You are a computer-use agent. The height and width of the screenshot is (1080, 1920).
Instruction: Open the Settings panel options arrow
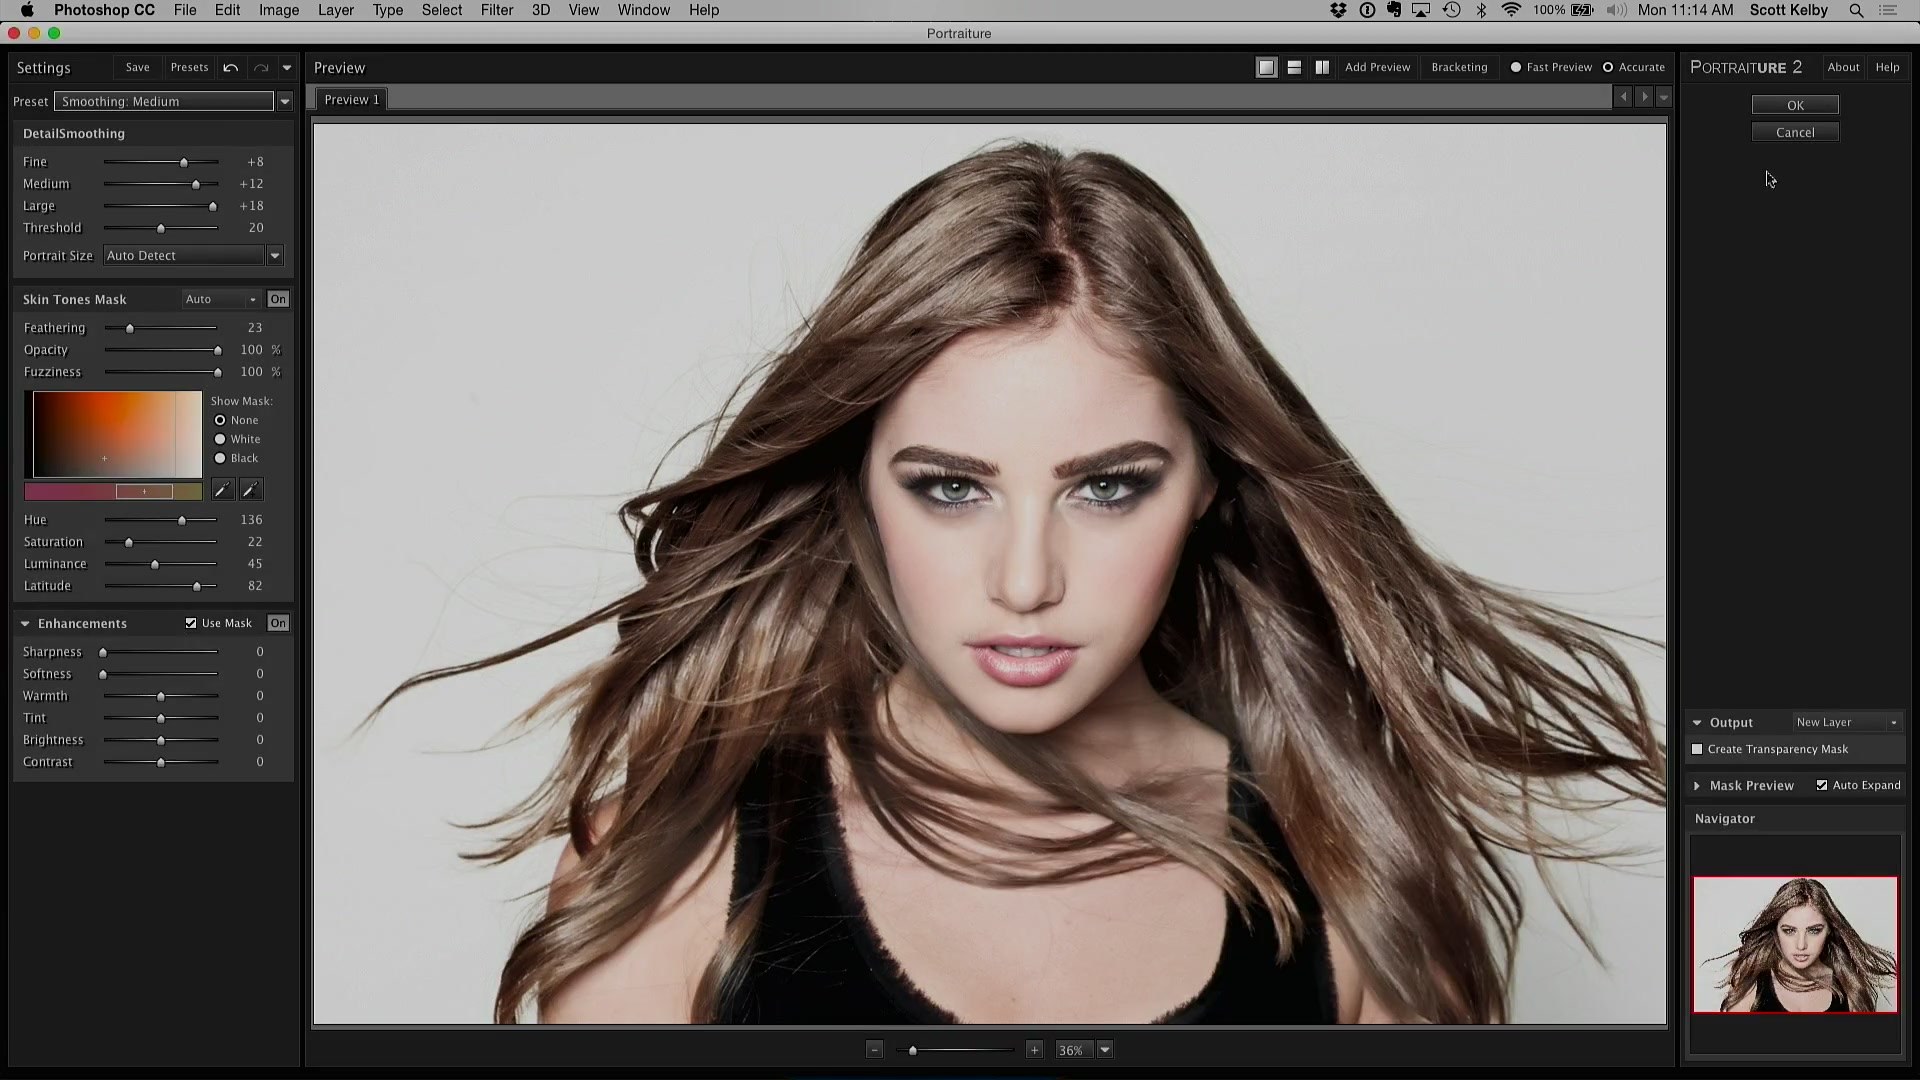[x=287, y=68]
